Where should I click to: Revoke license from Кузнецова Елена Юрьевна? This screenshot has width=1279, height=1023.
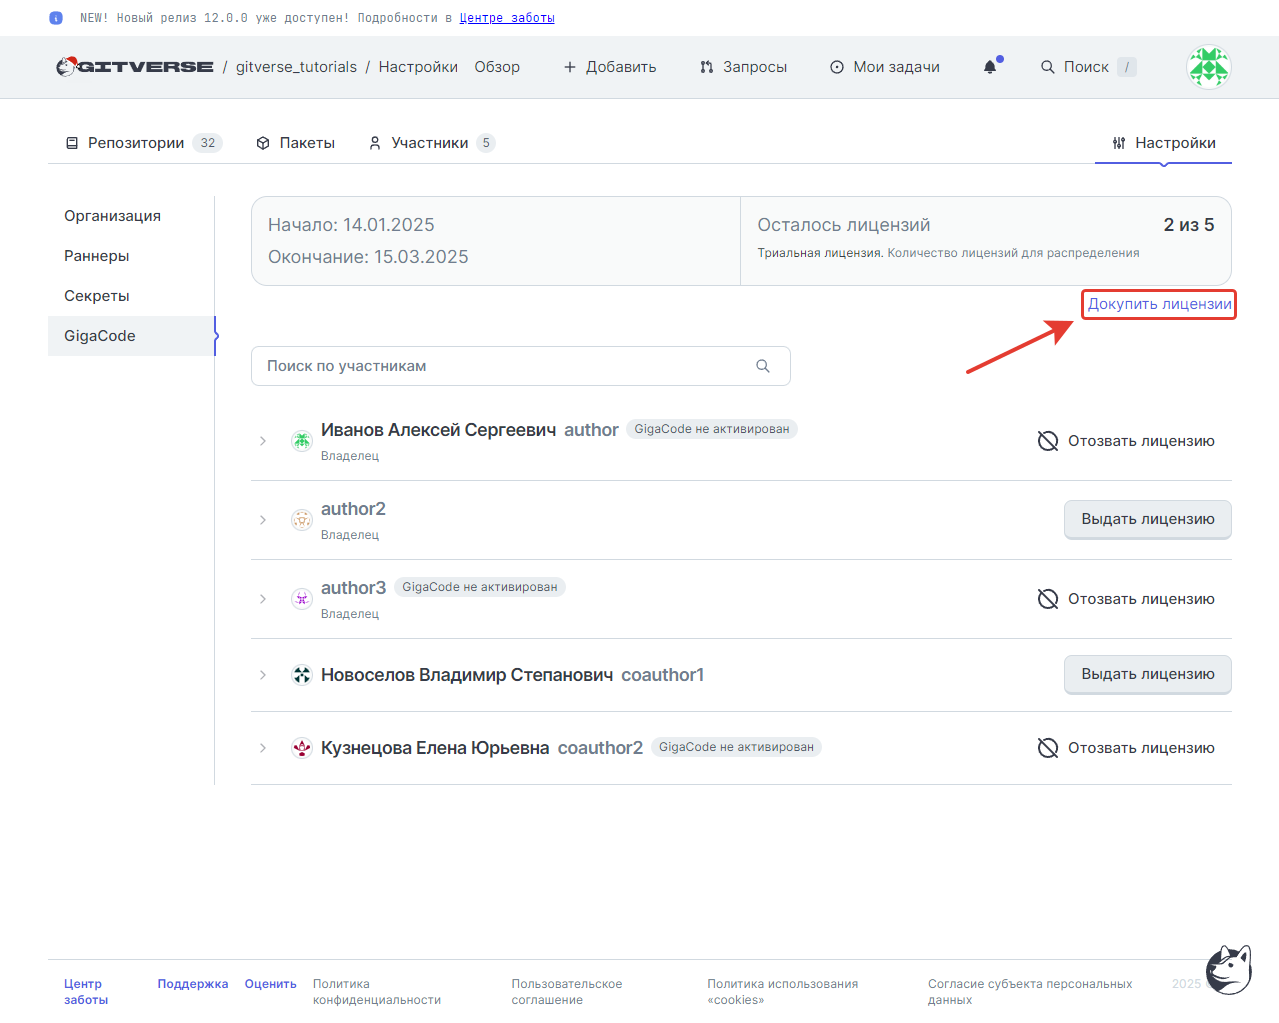tap(1126, 748)
